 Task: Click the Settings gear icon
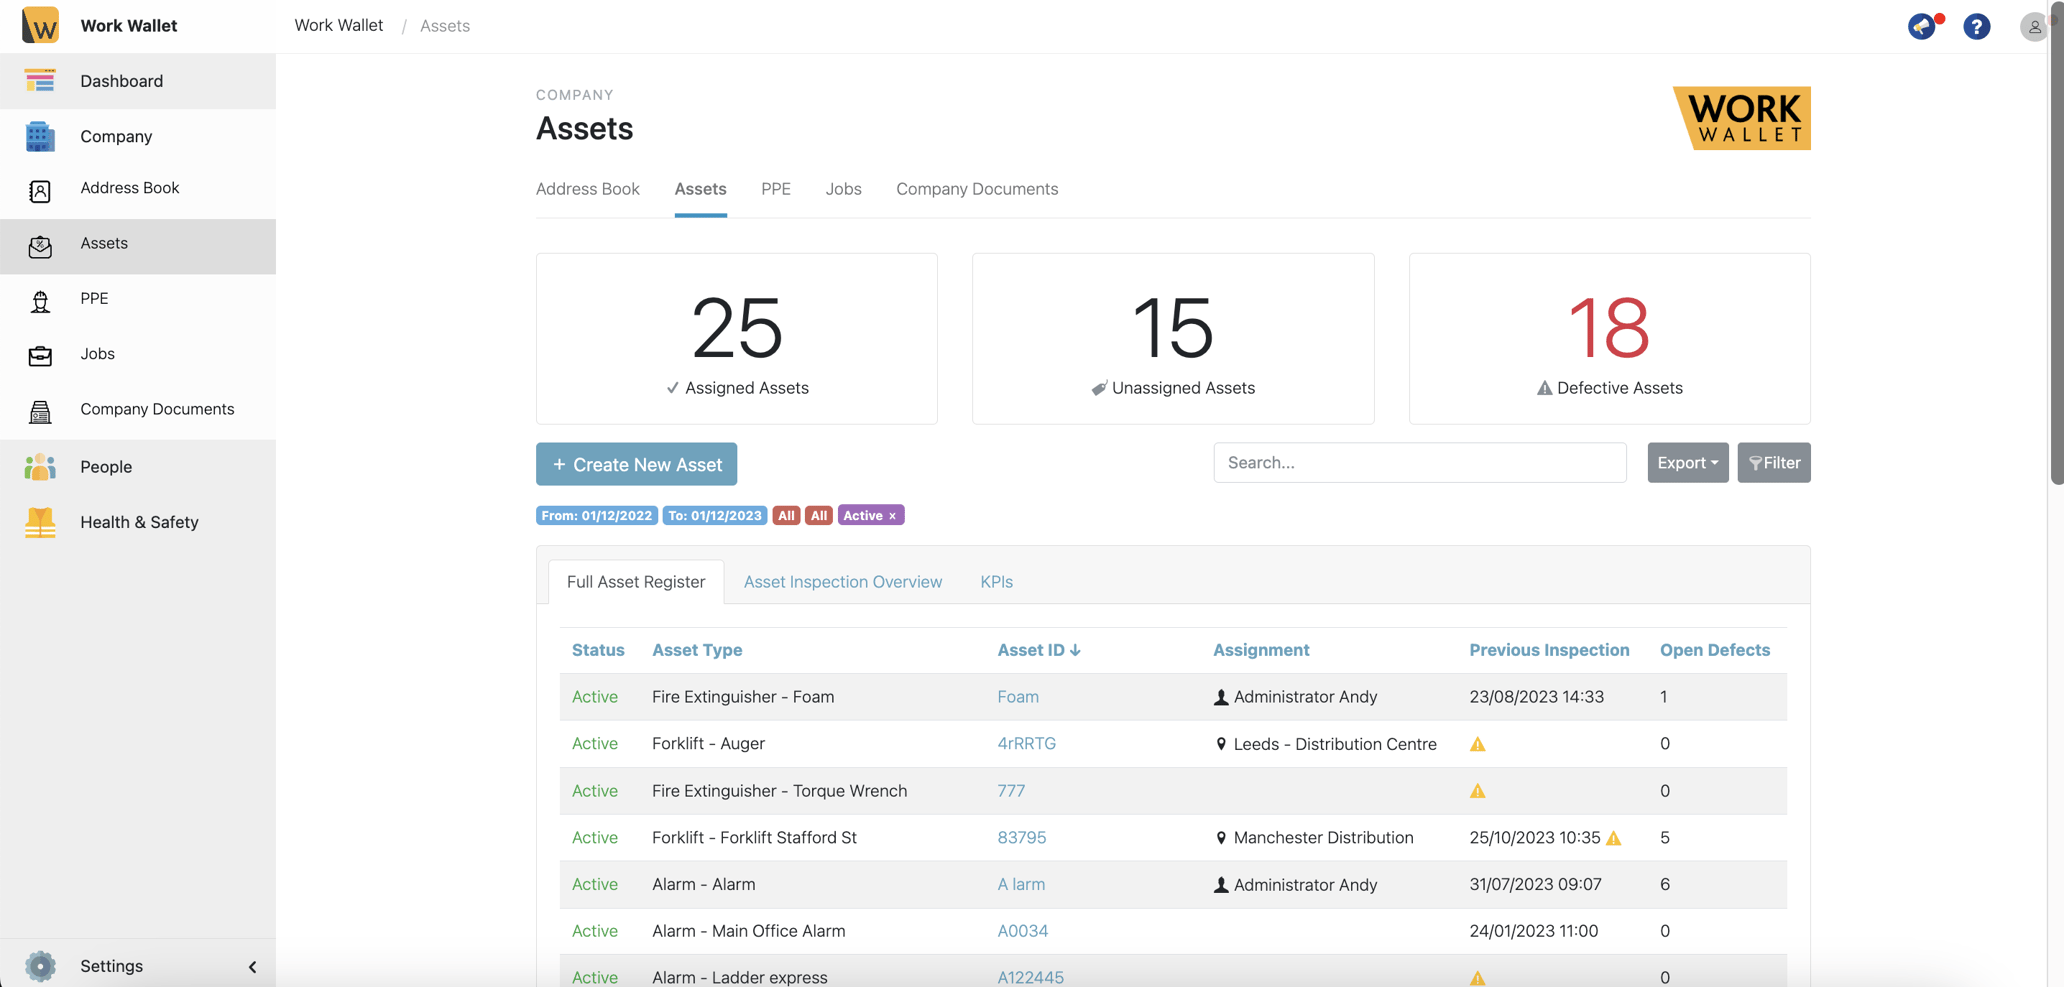pyautogui.click(x=40, y=966)
